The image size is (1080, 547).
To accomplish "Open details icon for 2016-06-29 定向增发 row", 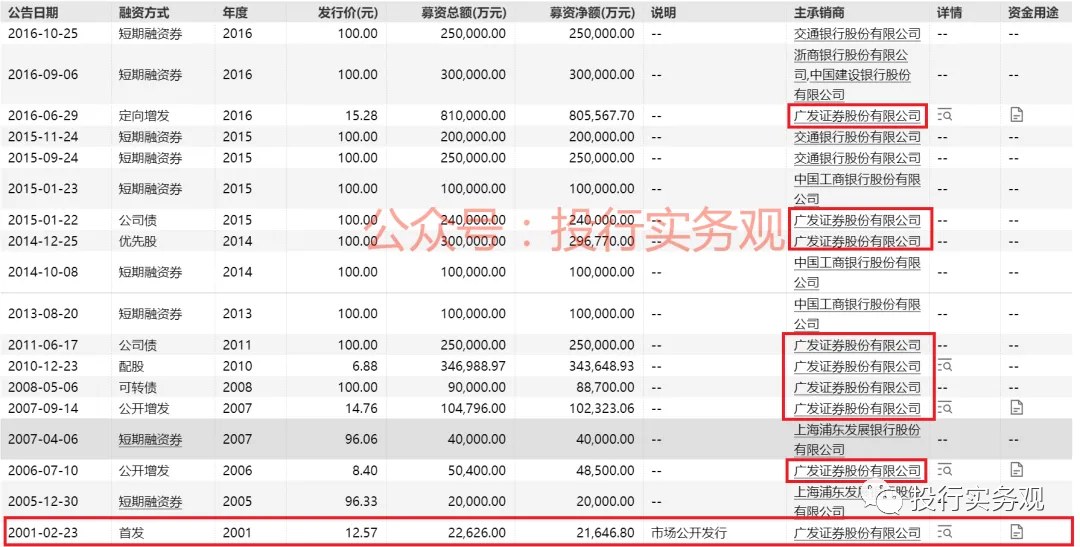I will click(x=944, y=115).
